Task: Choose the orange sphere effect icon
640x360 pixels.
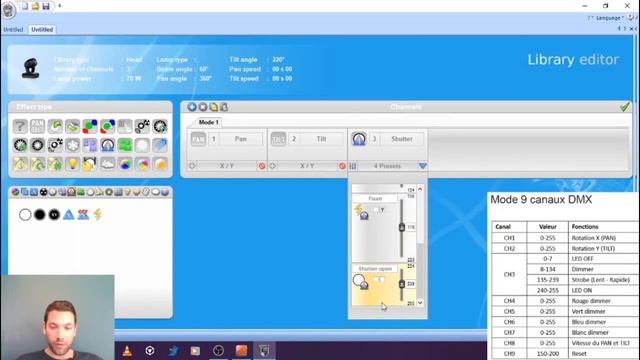Action: (160, 164)
